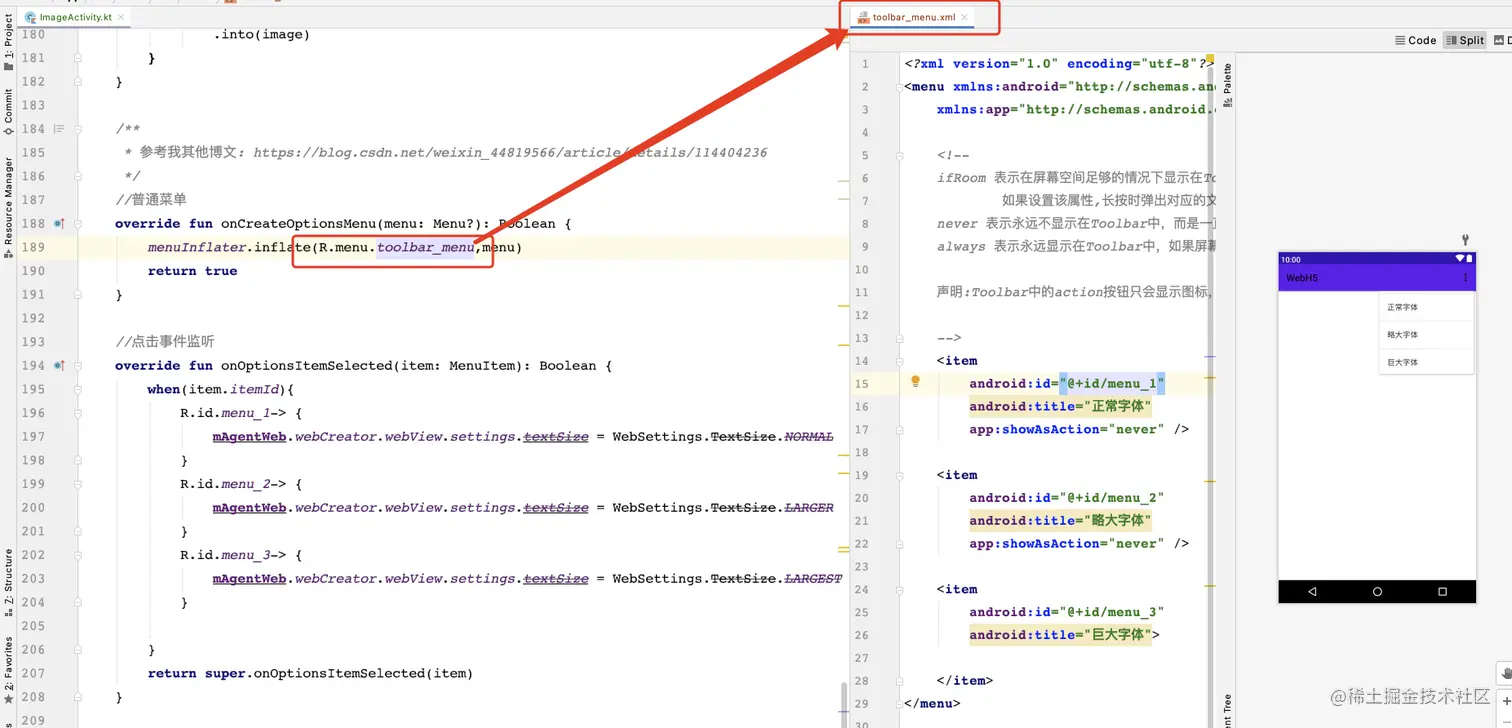
Task: Click android:title="巨大字体" on line 26
Action: pyautogui.click(x=1061, y=635)
